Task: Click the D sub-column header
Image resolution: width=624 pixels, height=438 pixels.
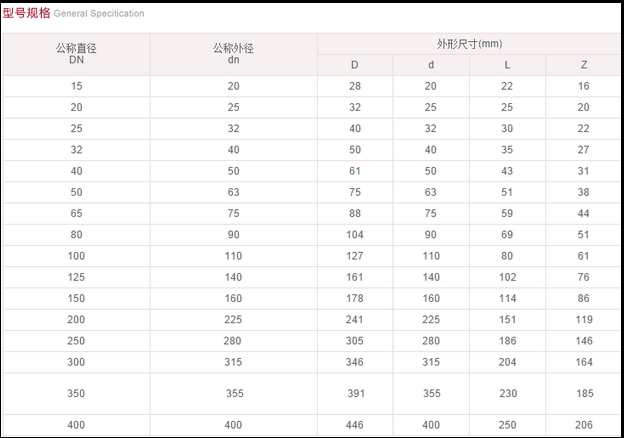Action: click(x=355, y=65)
